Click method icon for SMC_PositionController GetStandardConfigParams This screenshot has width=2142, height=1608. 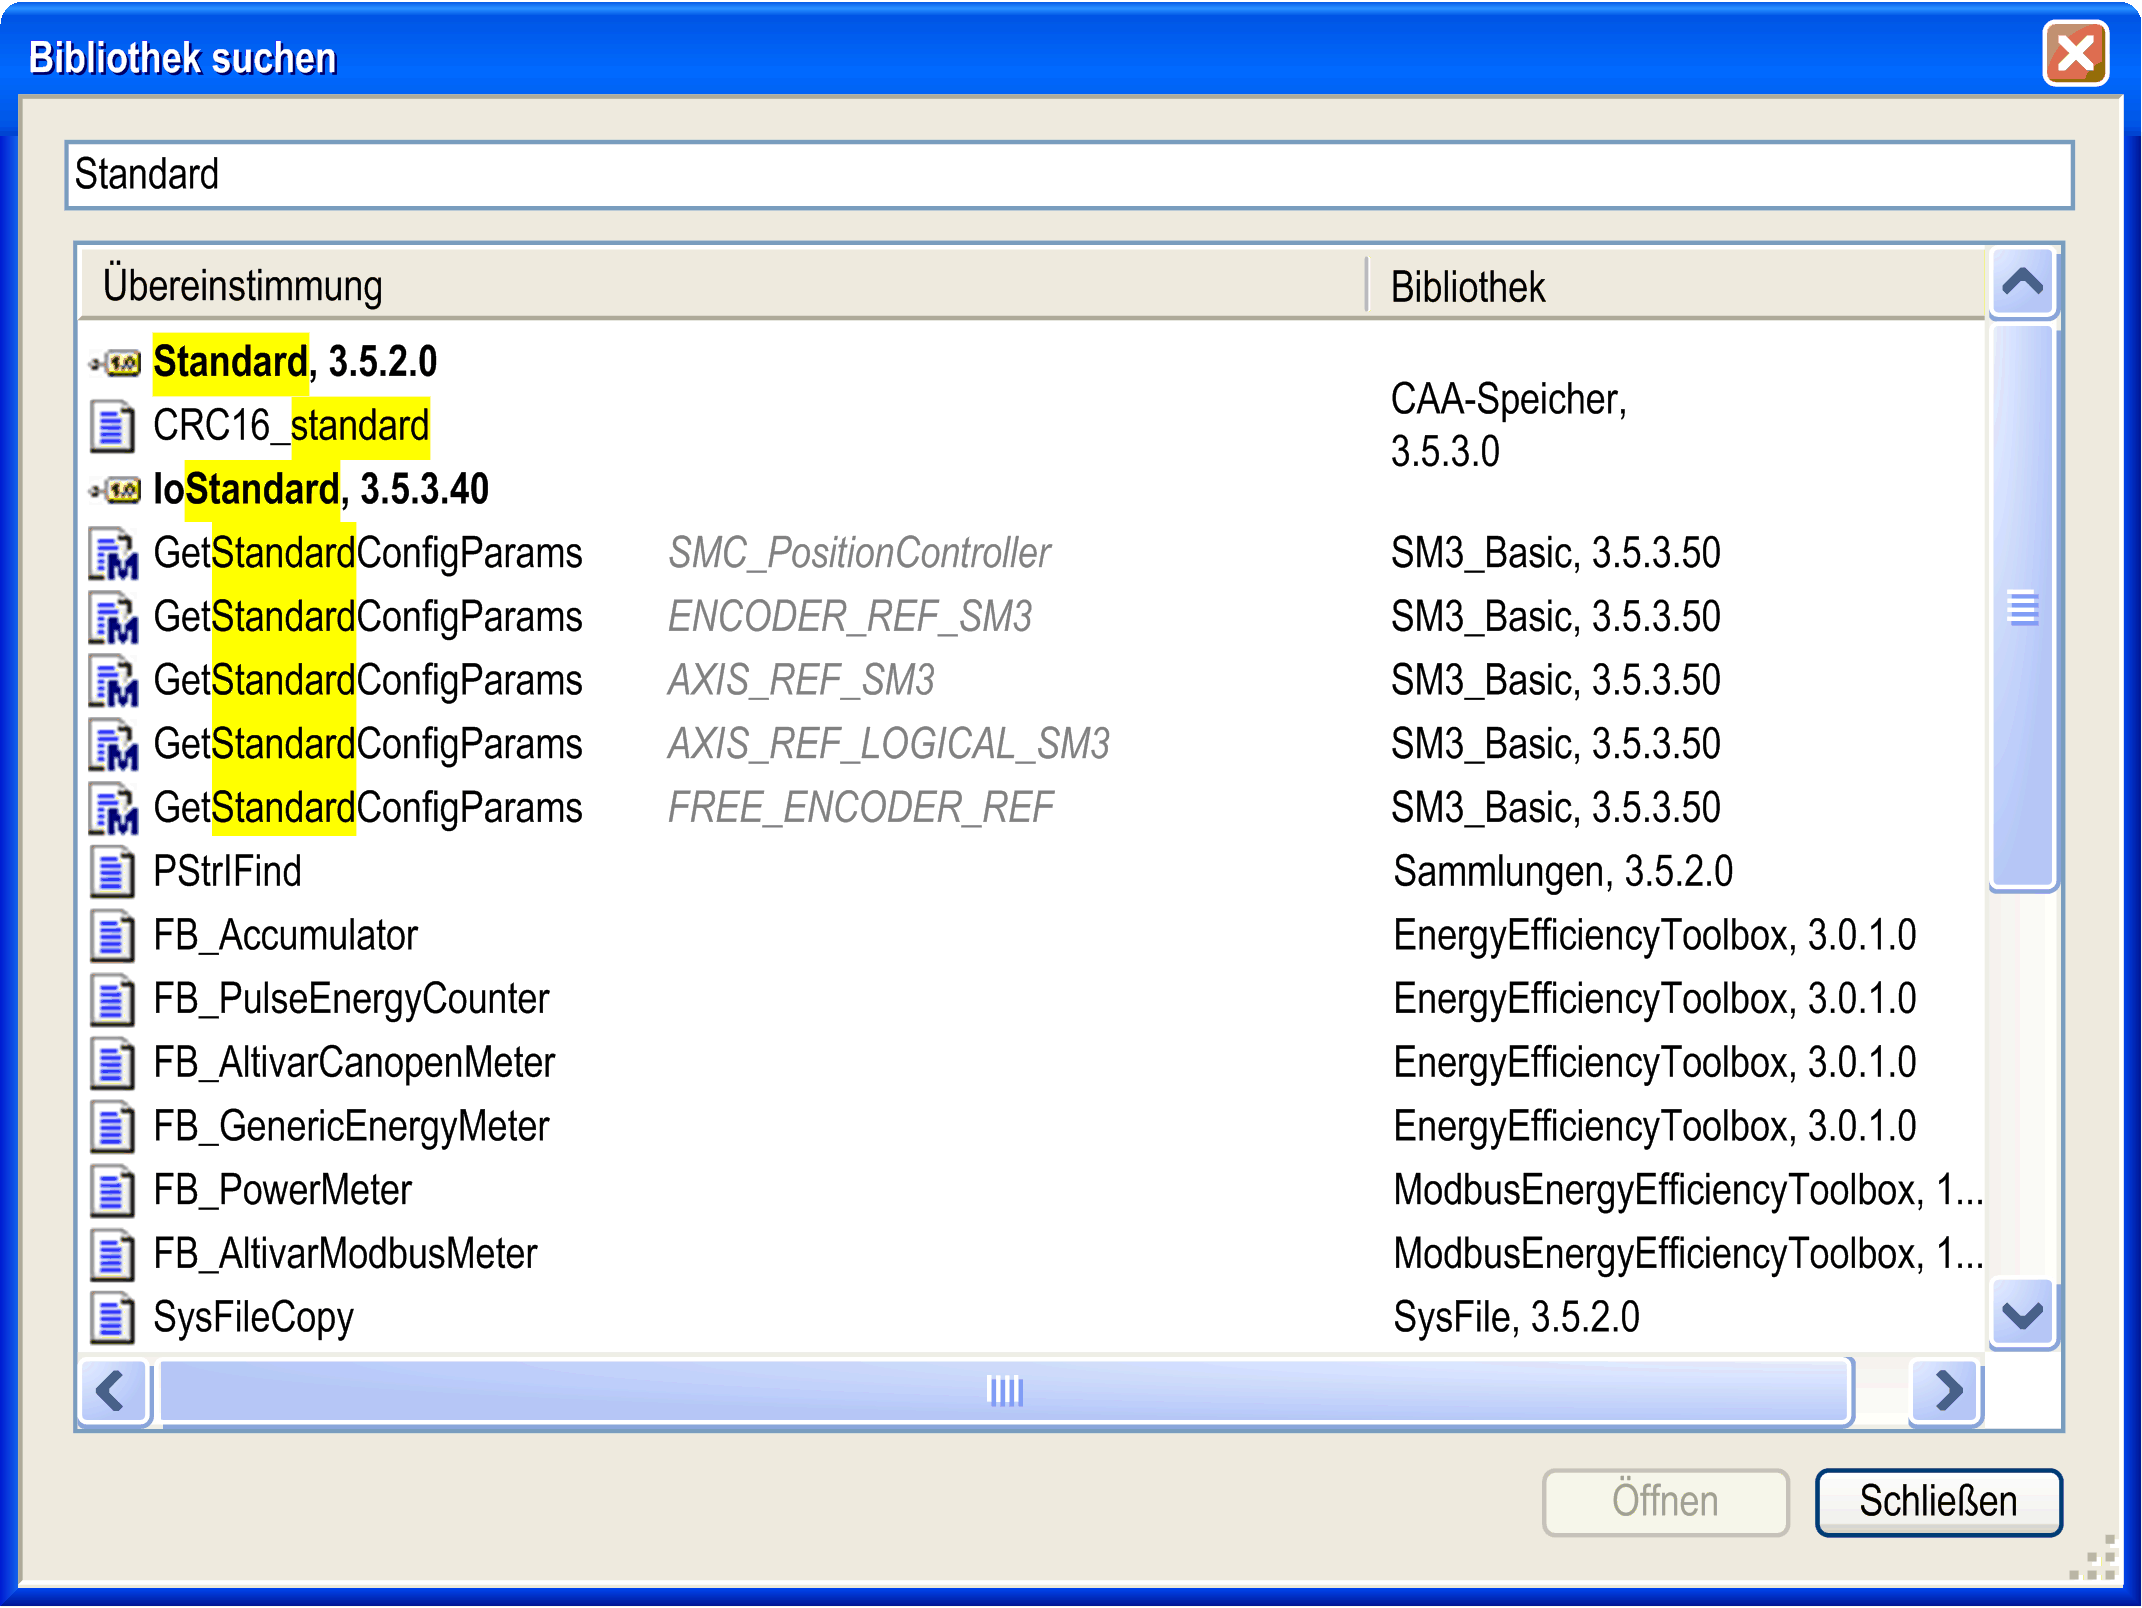[113, 555]
